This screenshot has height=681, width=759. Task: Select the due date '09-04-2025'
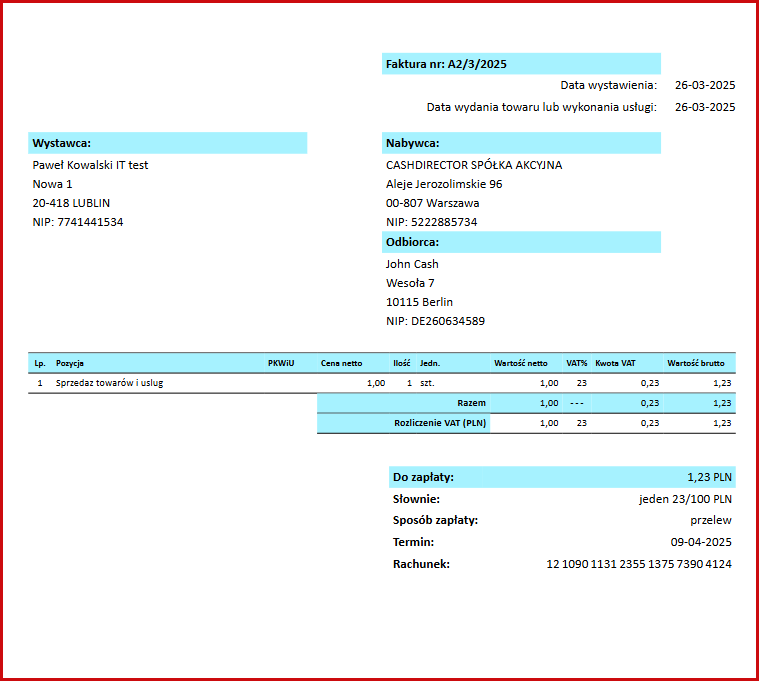(701, 542)
